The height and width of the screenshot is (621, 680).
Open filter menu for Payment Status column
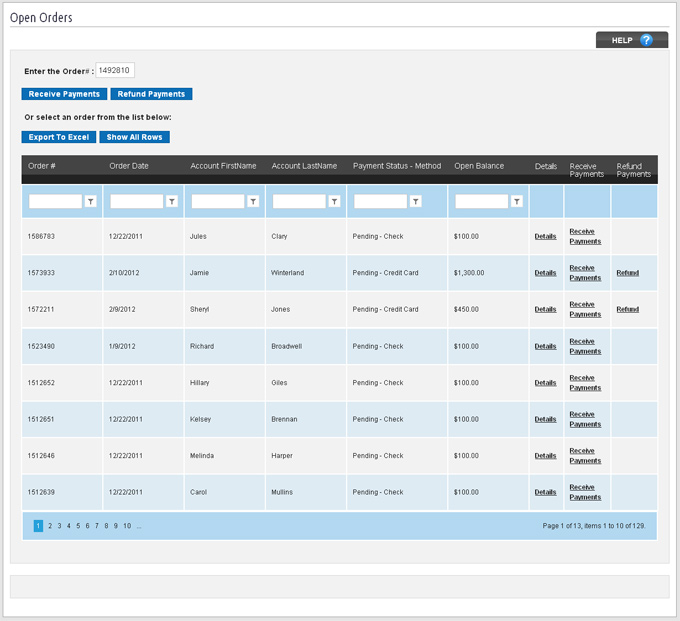(415, 201)
